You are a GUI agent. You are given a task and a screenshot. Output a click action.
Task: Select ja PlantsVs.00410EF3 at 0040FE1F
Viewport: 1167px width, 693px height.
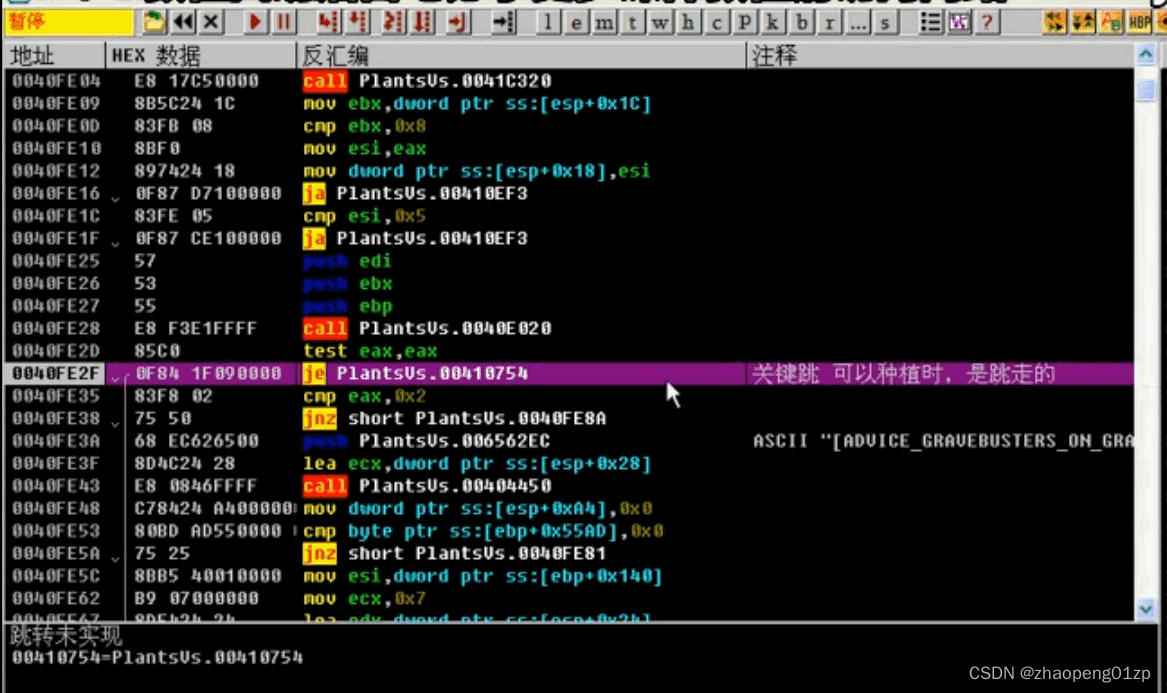pos(415,238)
